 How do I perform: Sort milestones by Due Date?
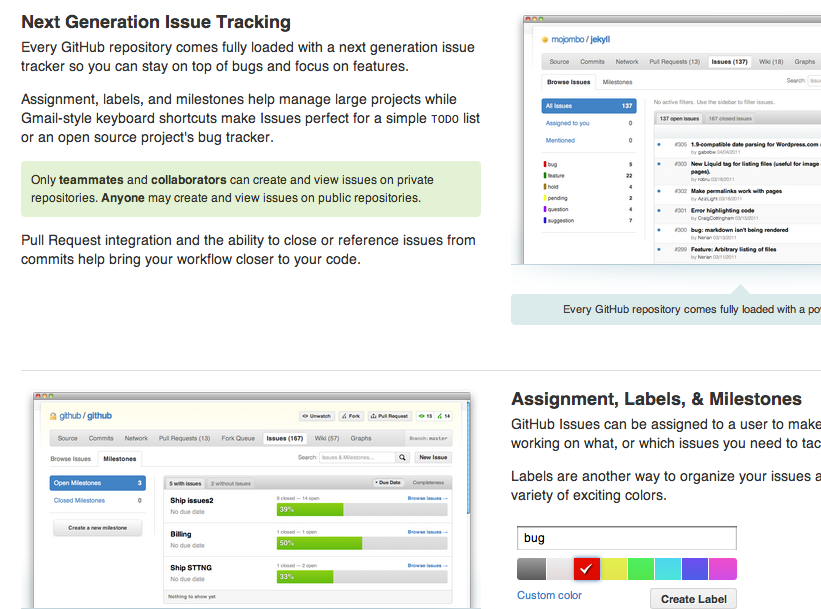click(387, 482)
